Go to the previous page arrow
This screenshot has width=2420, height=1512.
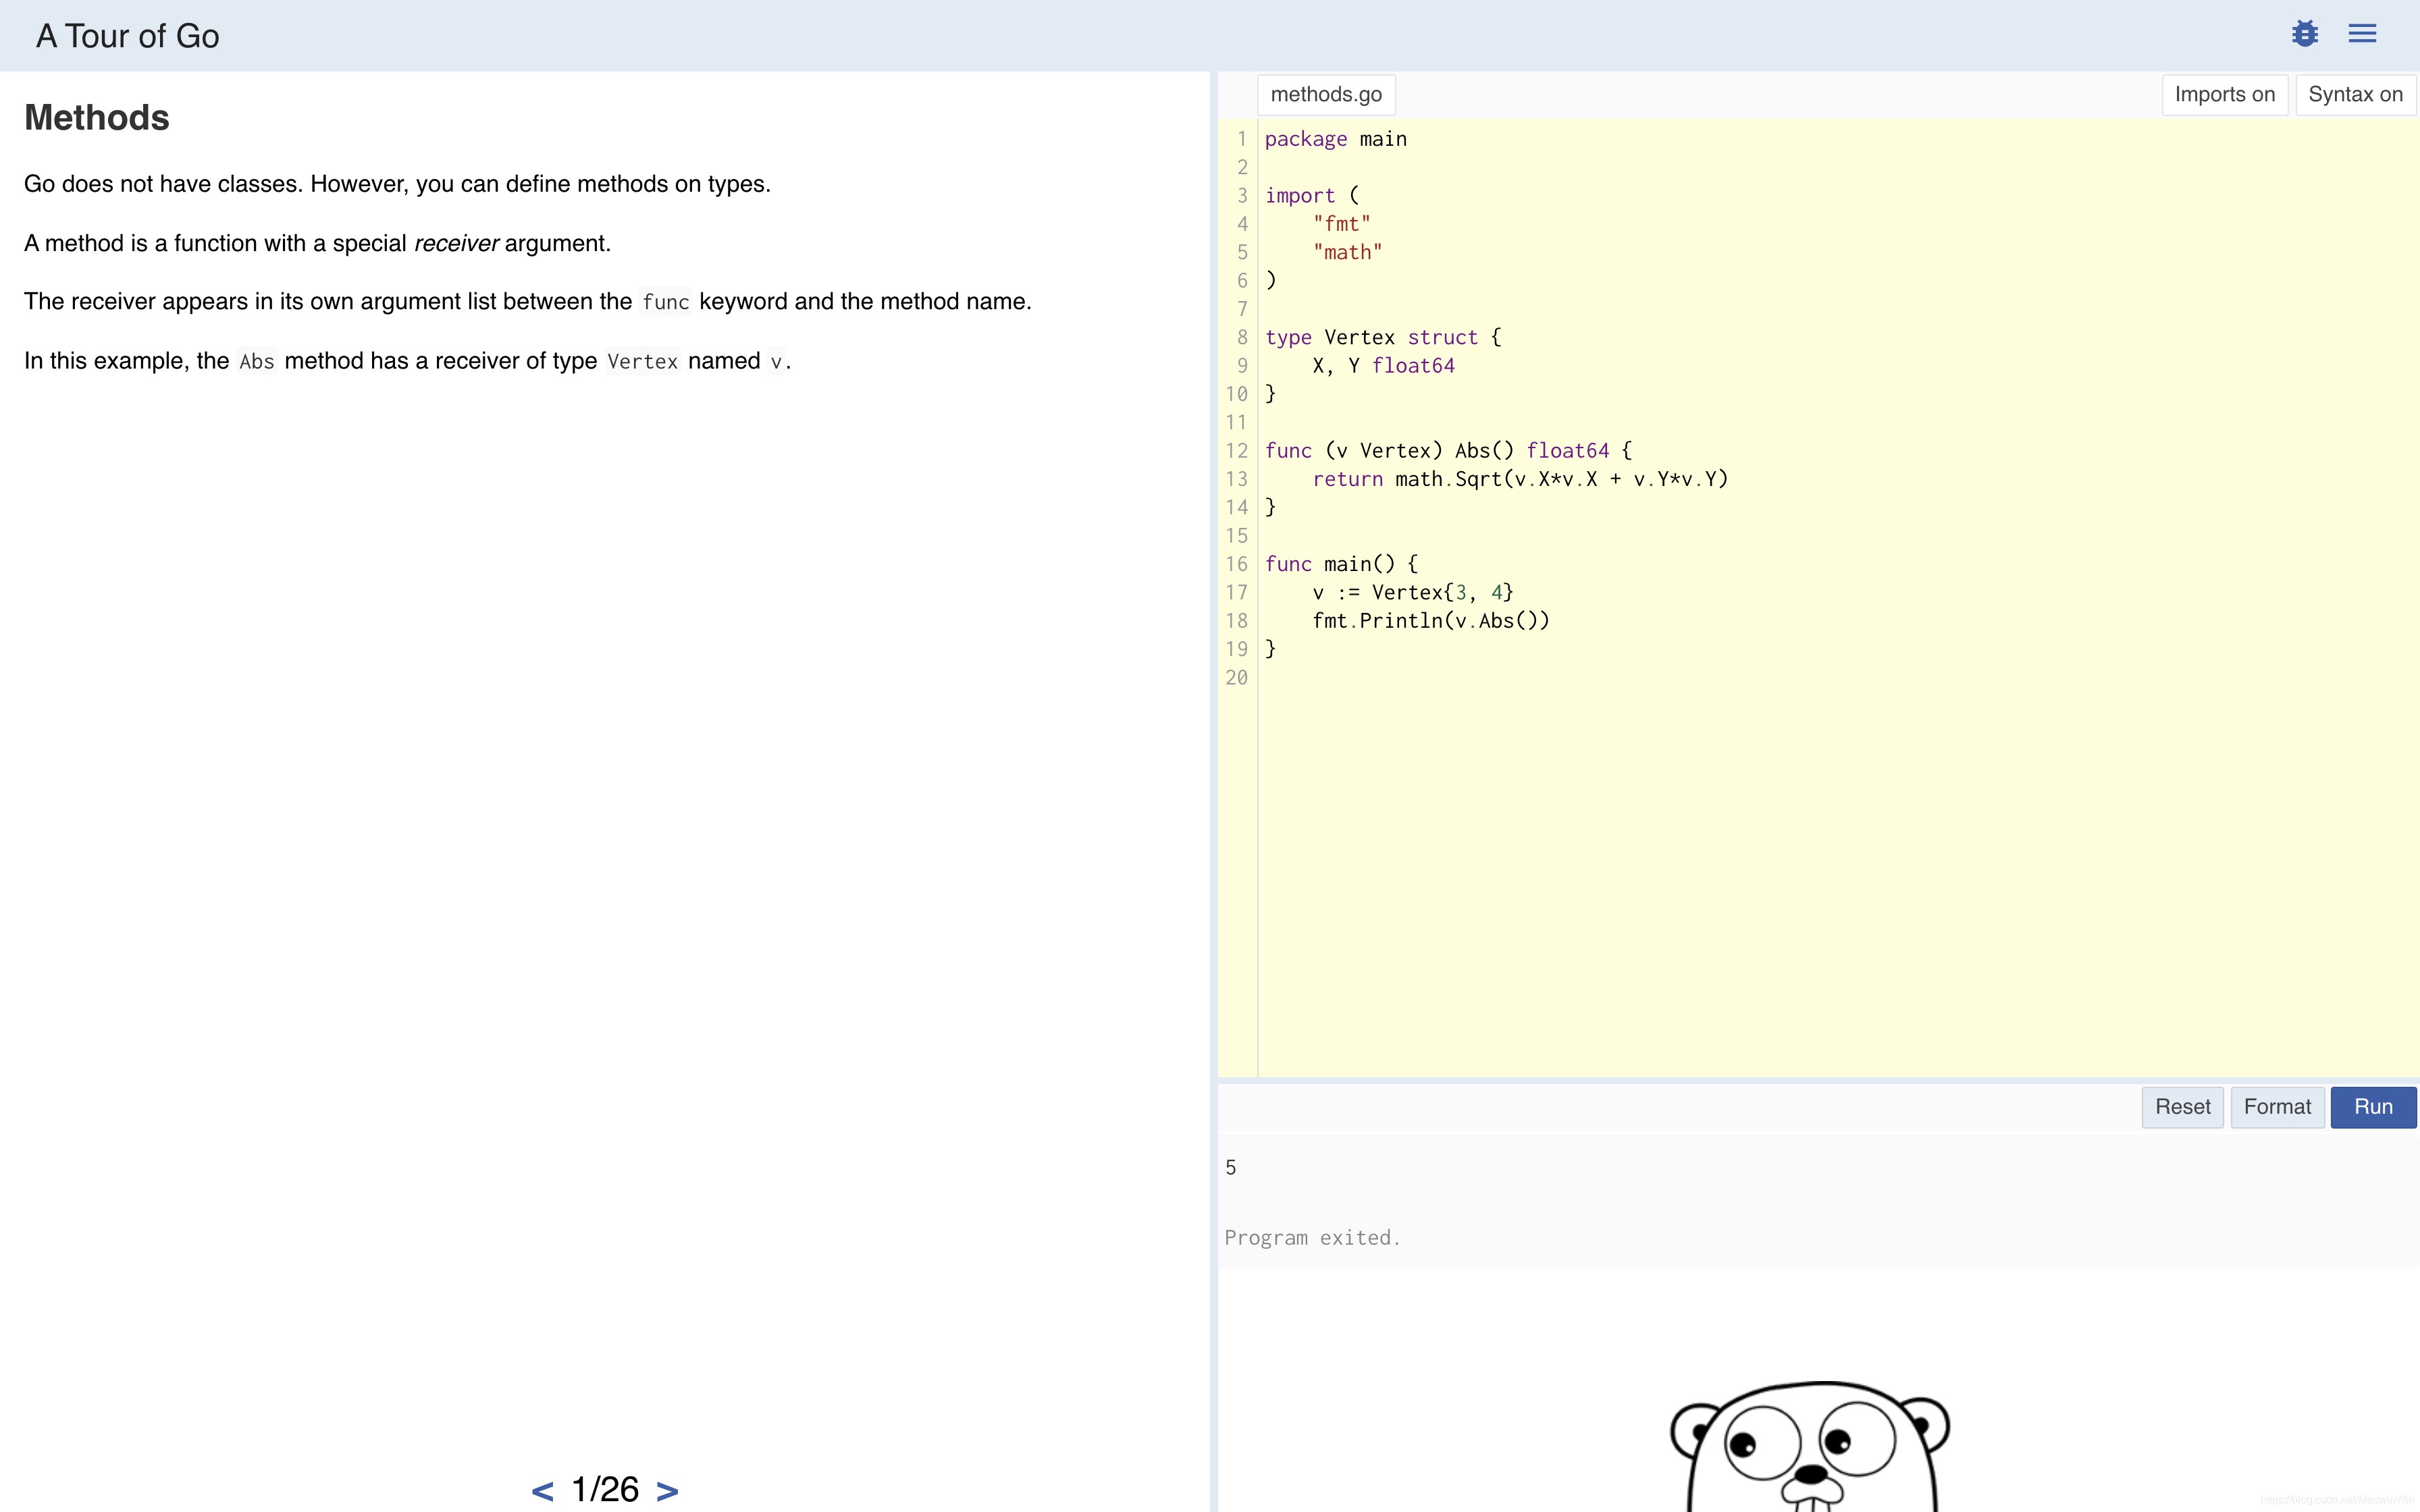[542, 1490]
